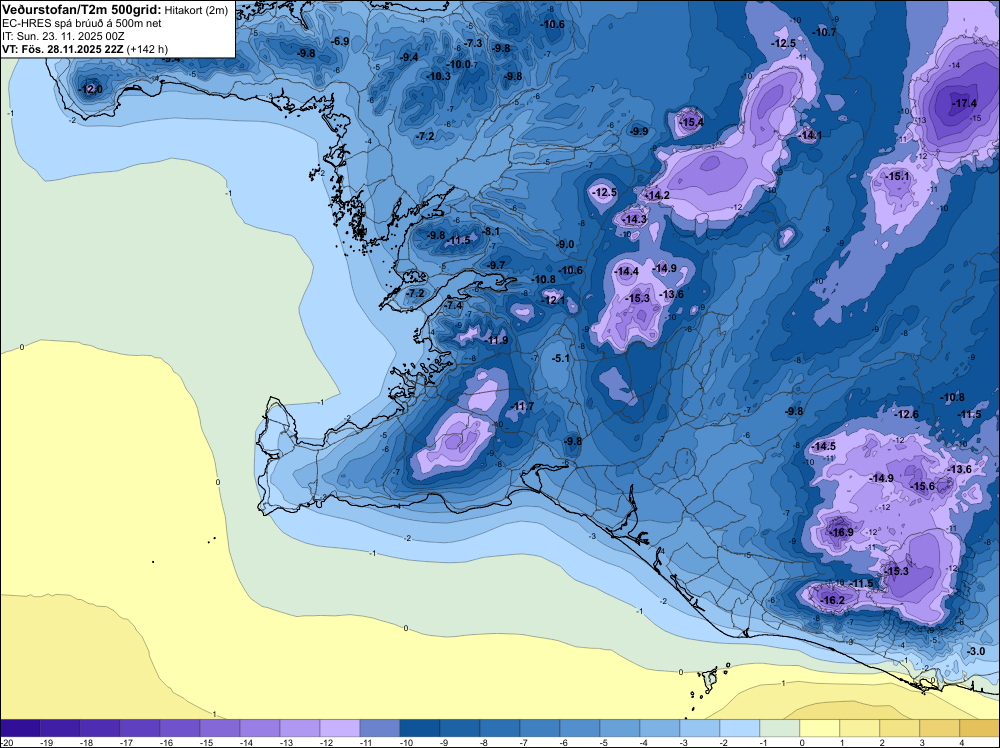Click the -7.4 temperature label
This screenshot has width=1000, height=748.
[453, 306]
